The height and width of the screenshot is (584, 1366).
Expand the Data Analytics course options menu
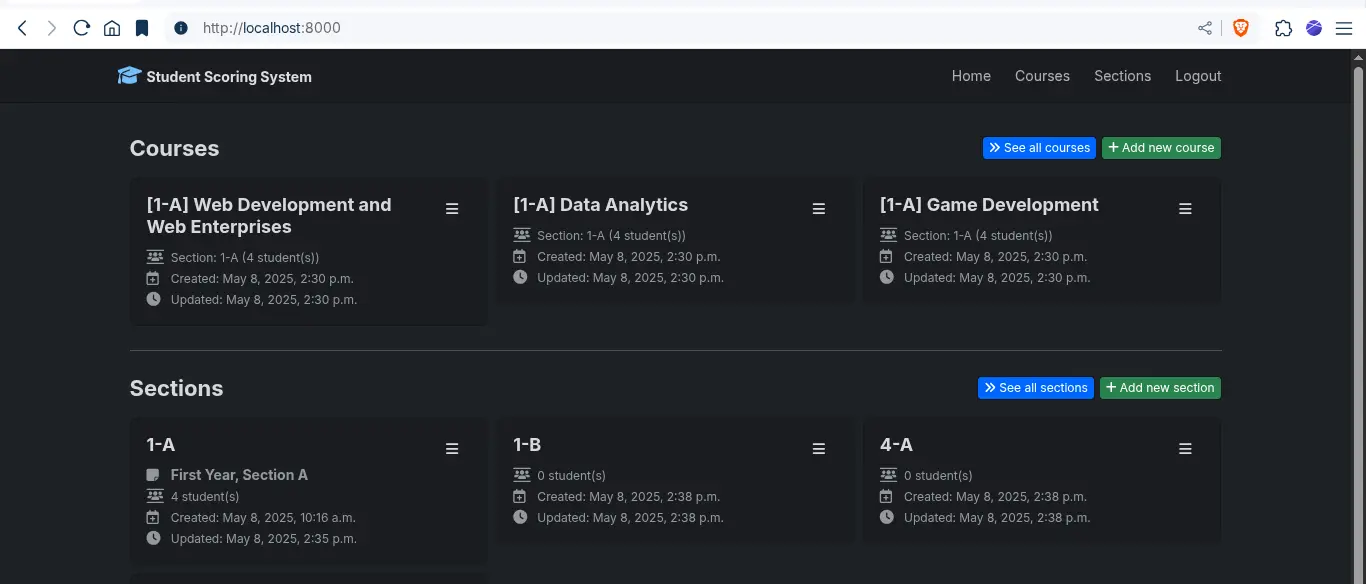pos(819,209)
